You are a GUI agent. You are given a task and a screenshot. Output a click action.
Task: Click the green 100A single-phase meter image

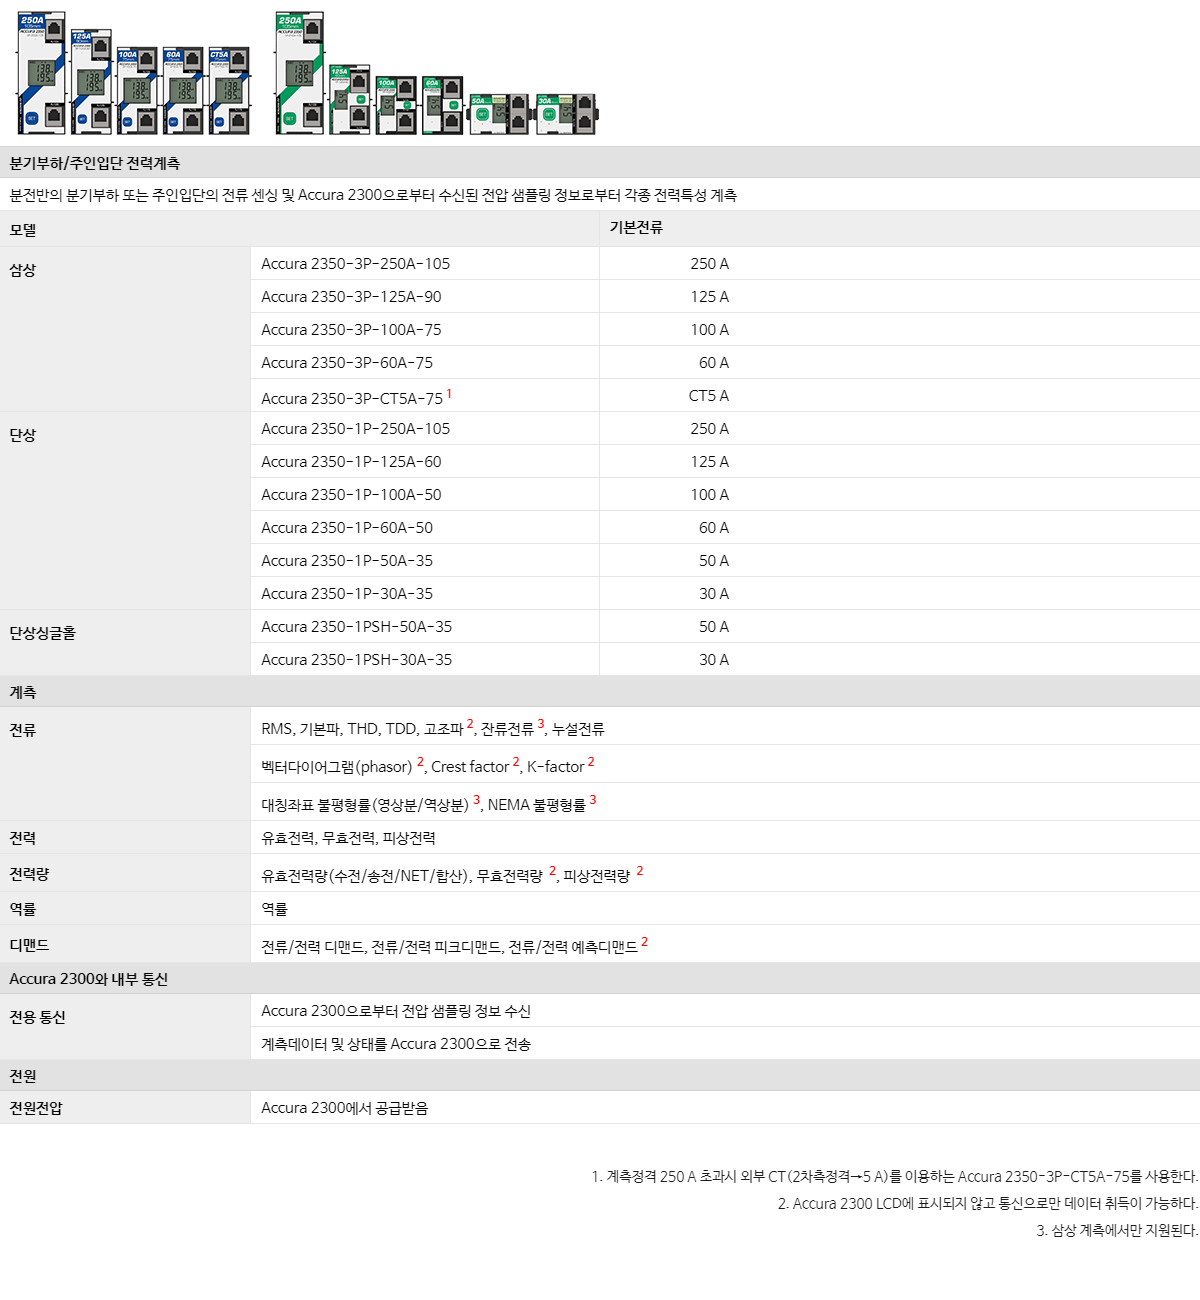point(396,104)
